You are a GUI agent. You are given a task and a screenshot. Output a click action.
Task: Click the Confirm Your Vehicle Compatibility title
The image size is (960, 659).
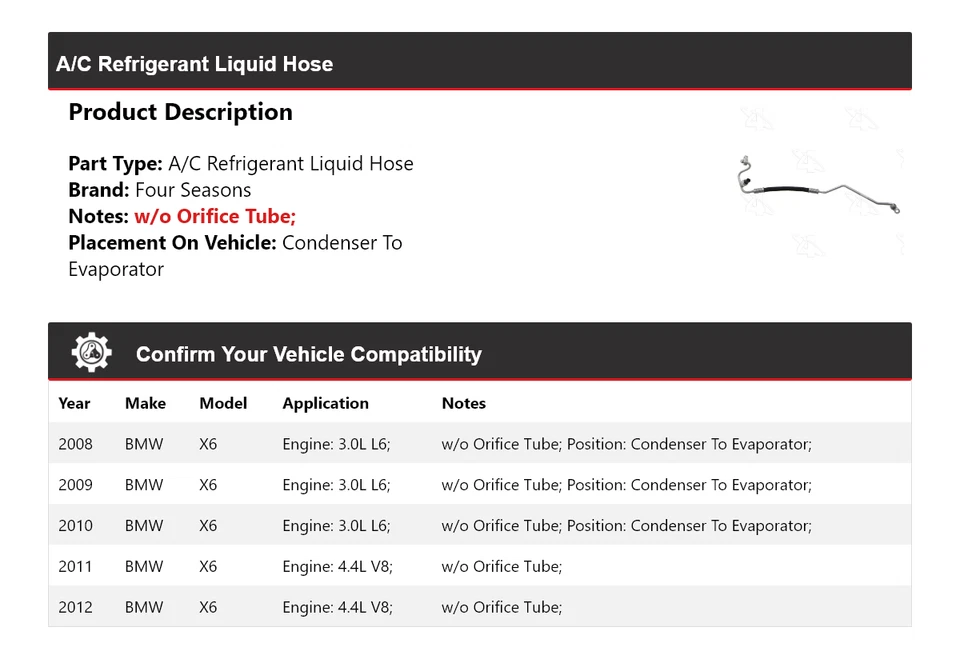(308, 354)
